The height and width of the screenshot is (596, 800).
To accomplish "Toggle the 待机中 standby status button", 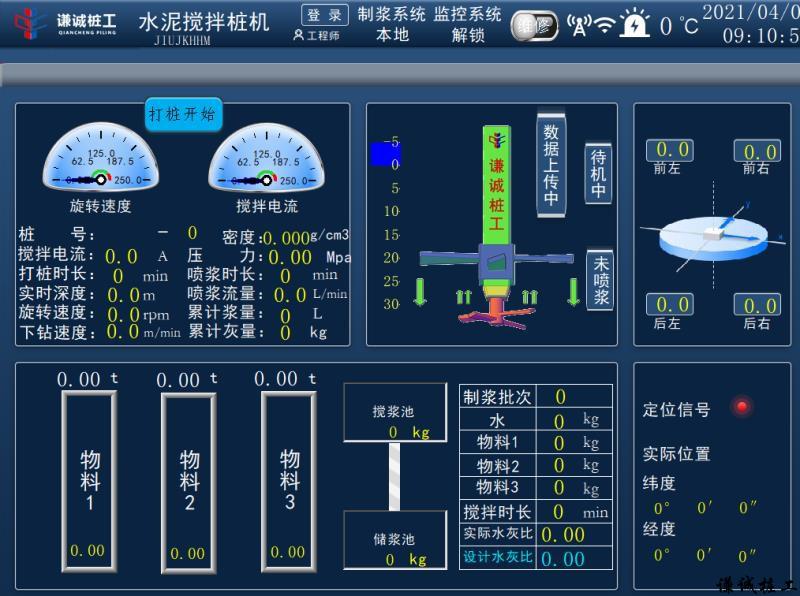I will pos(599,173).
